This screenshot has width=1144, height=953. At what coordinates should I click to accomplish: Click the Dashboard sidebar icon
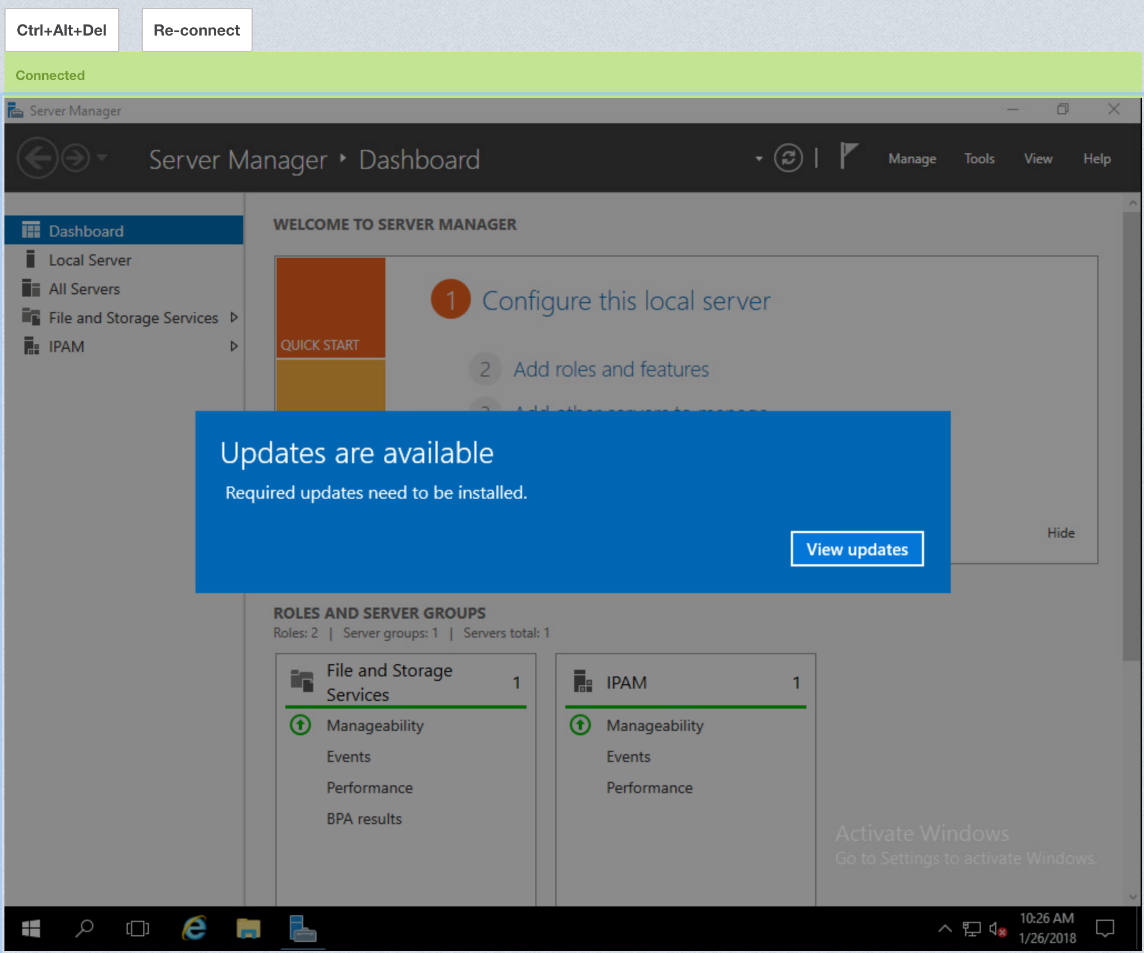pos(31,231)
